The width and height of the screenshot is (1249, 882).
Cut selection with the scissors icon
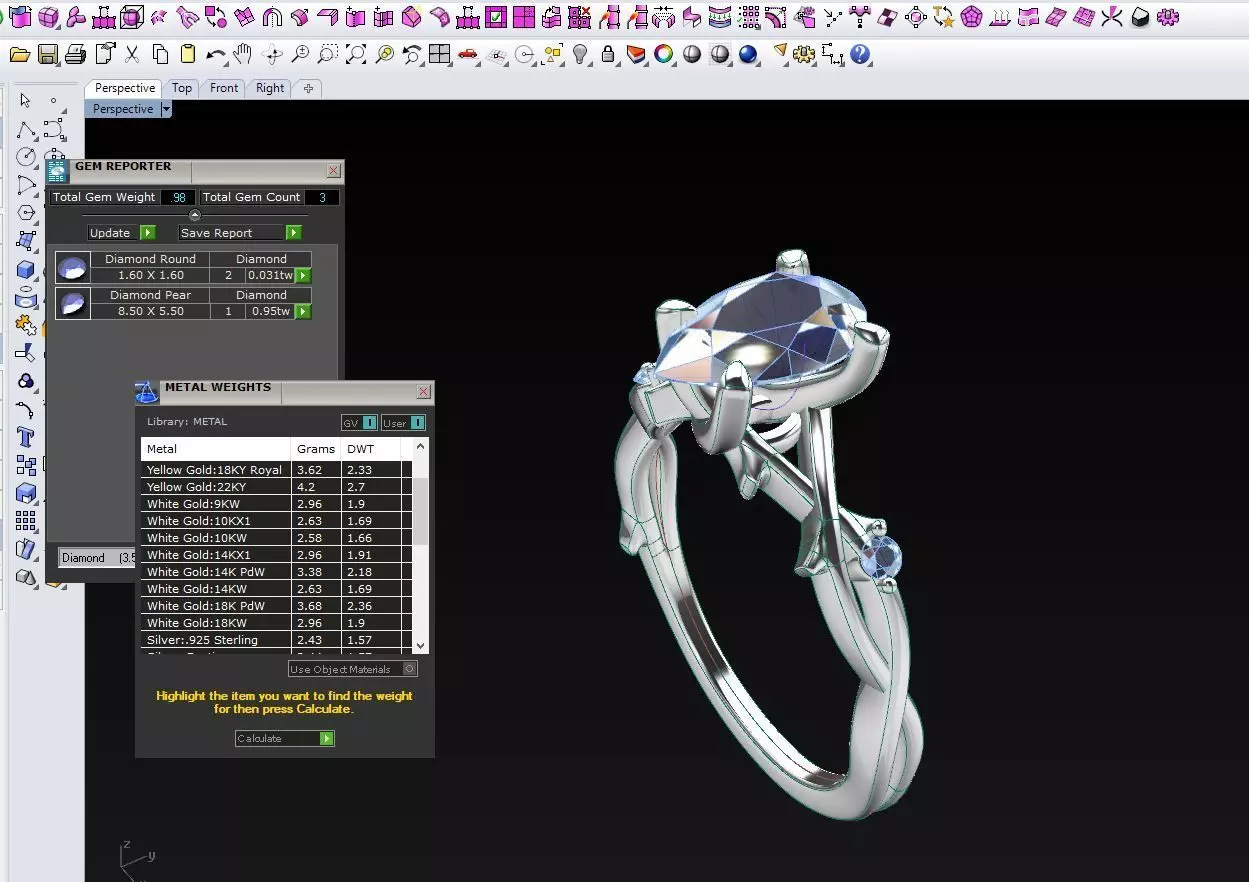coord(131,55)
